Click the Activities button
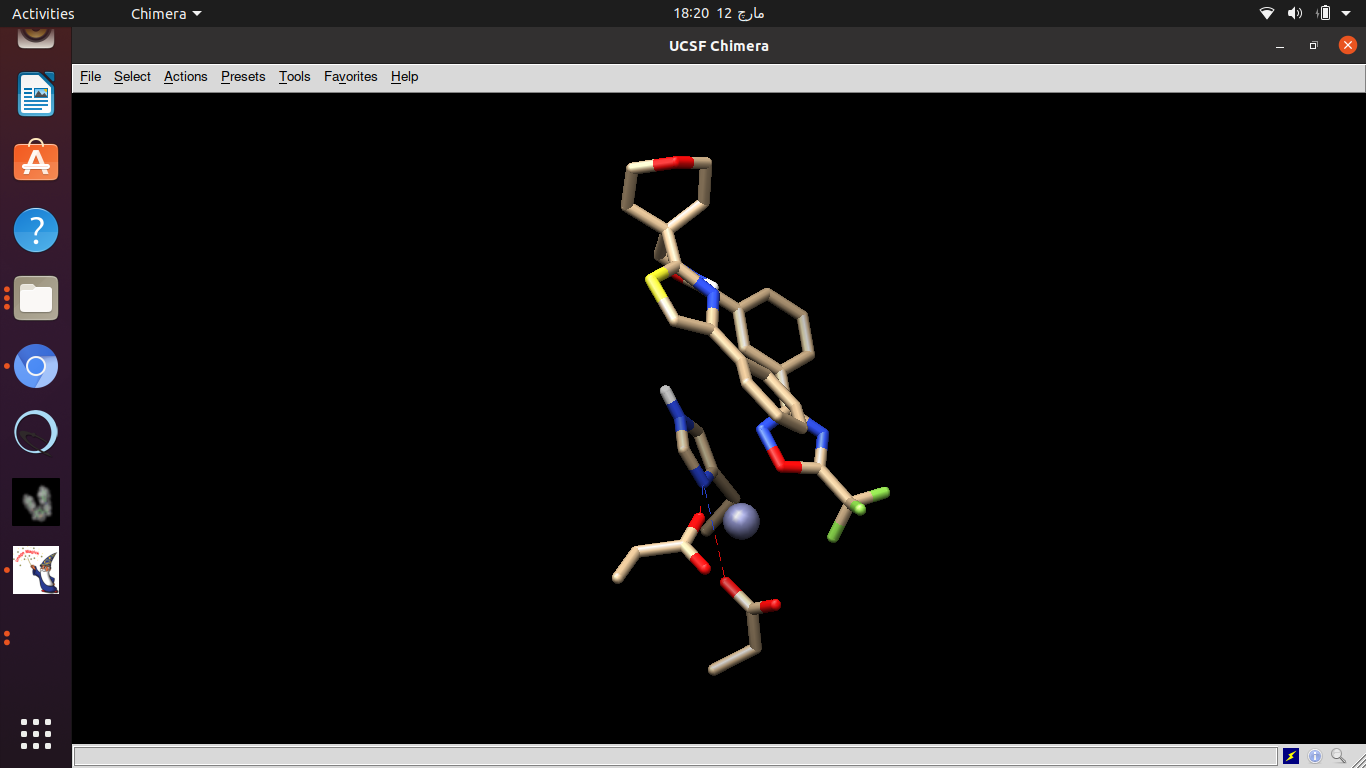 [43, 13]
